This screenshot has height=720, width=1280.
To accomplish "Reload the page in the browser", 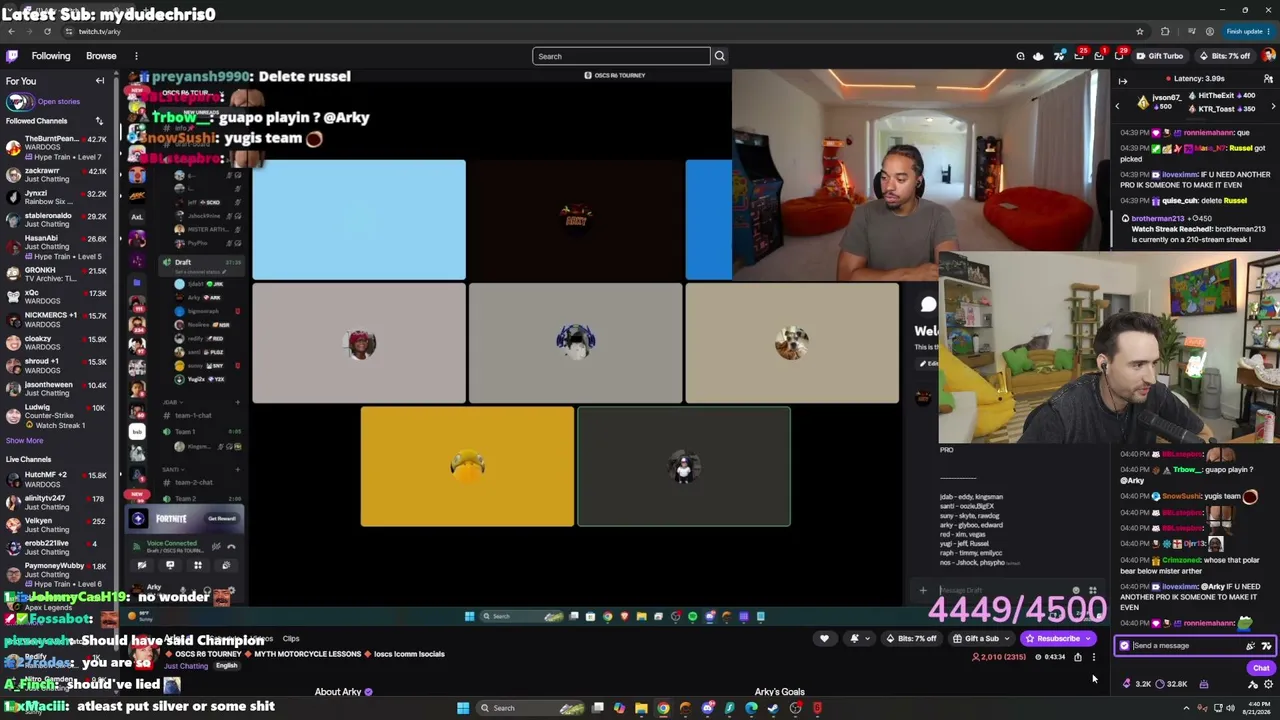I will coord(47,31).
